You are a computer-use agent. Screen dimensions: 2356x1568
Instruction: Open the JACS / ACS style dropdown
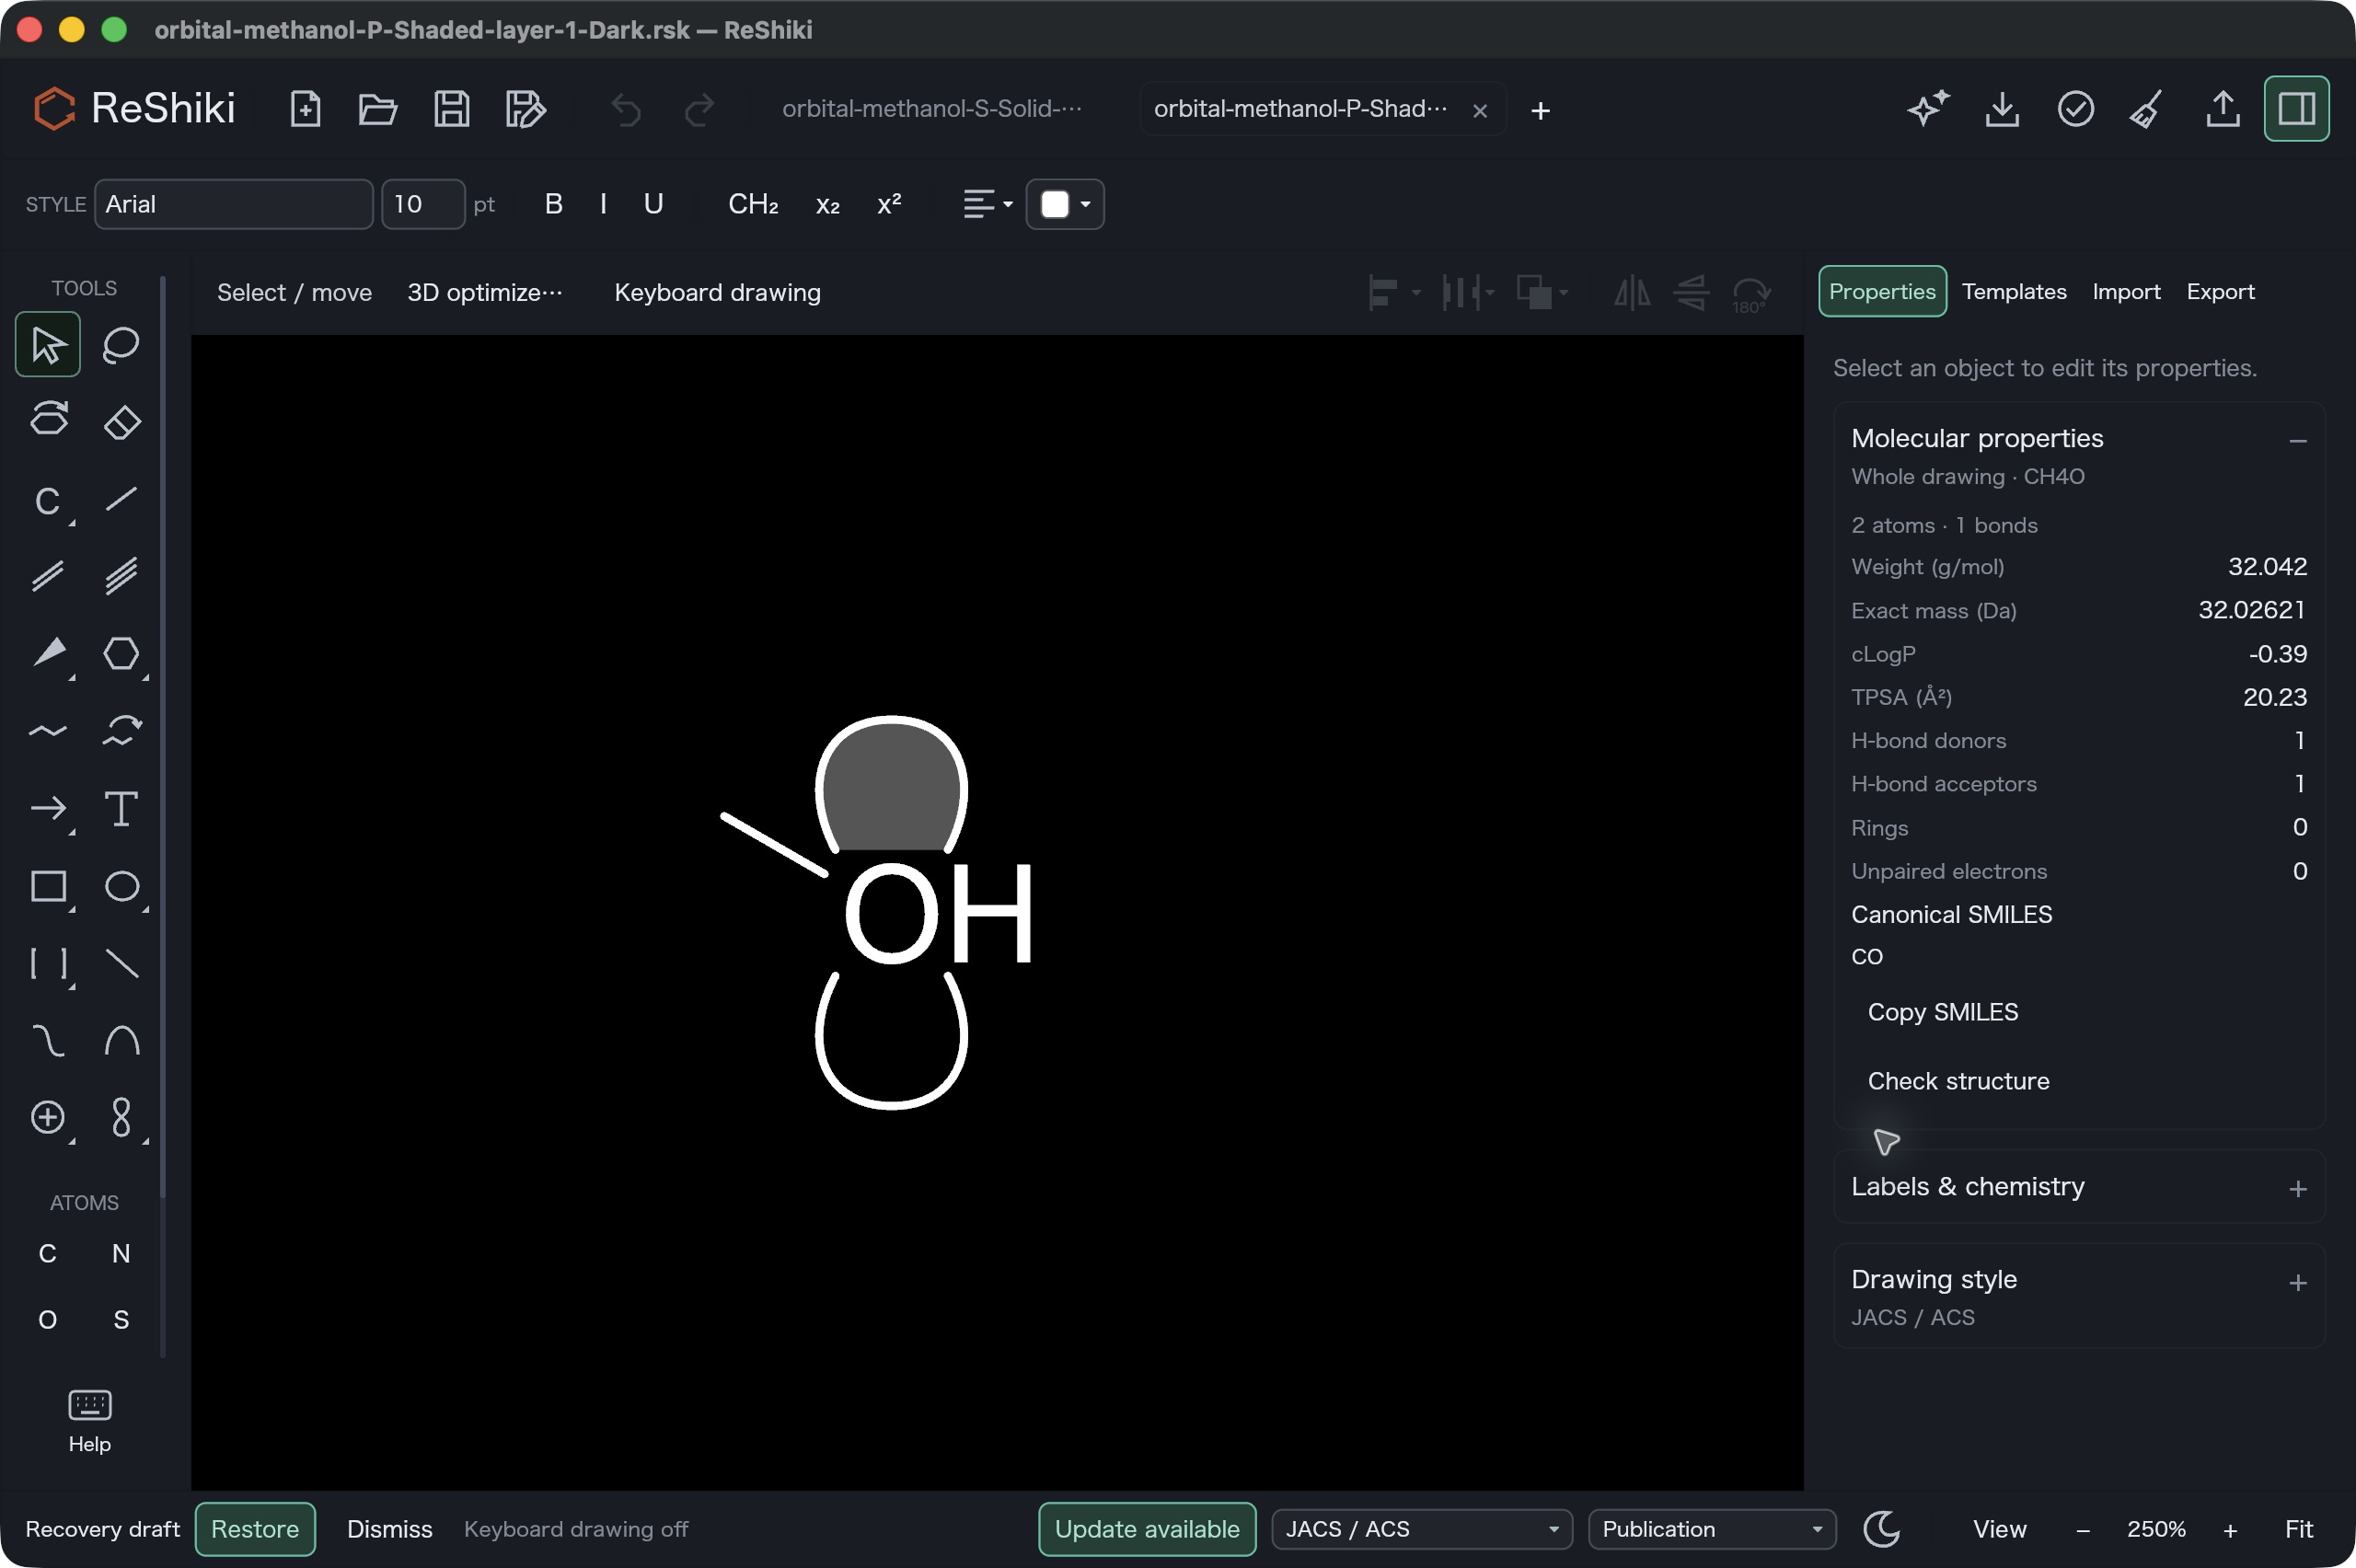(1421, 1529)
